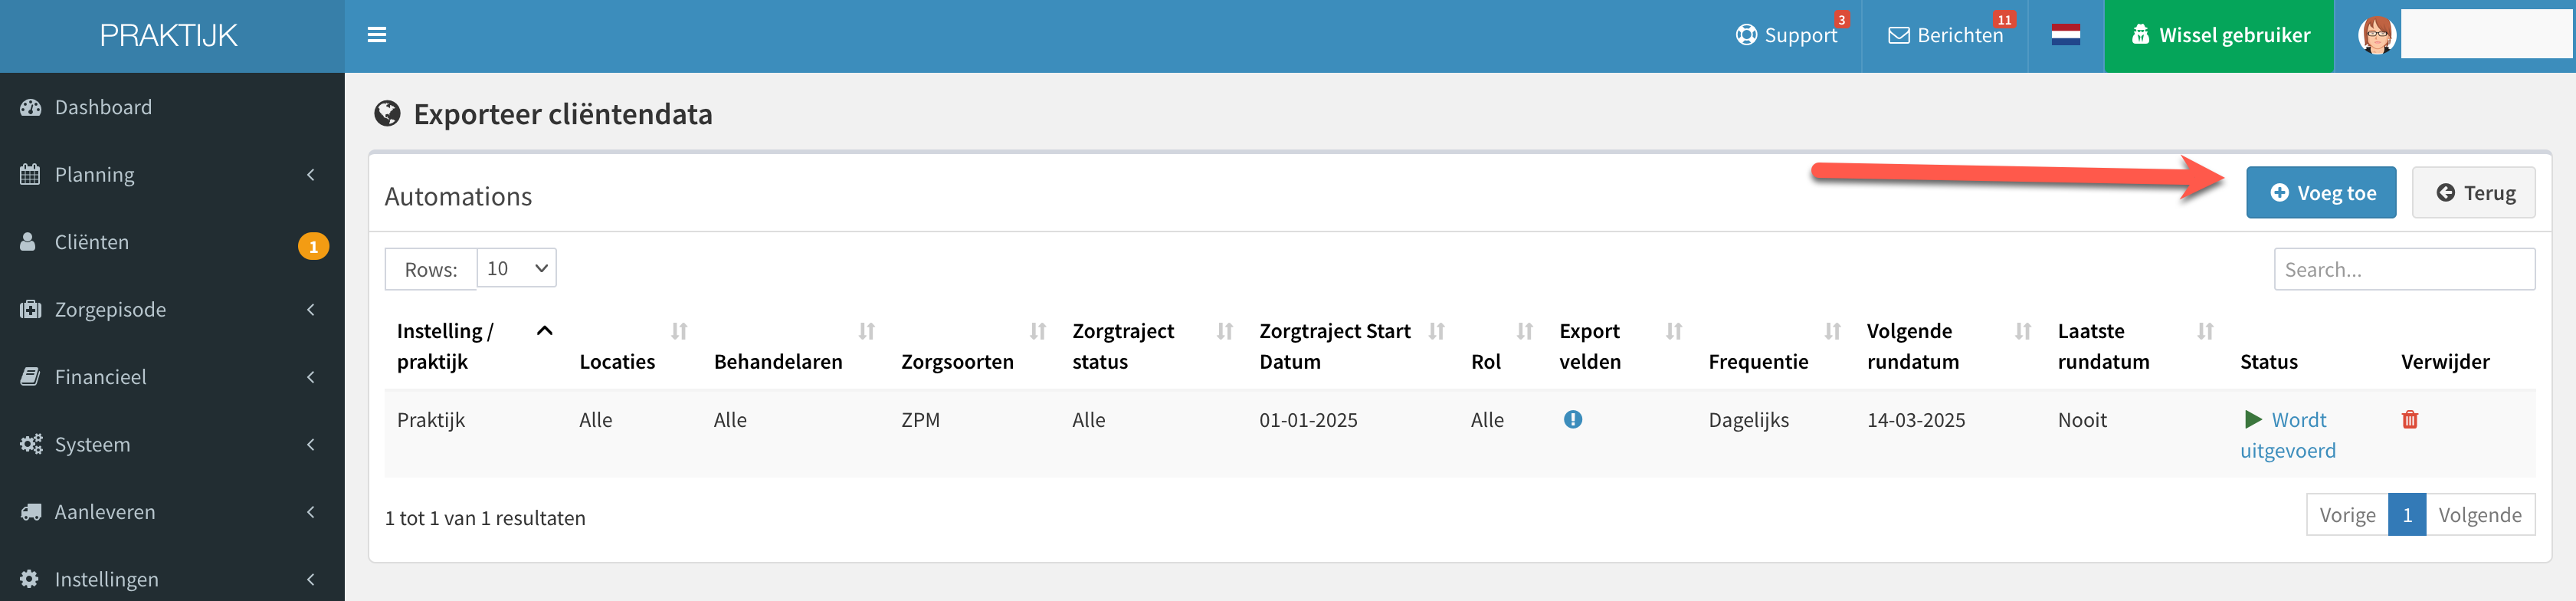The image size is (2576, 601).
Task: Open the Rows count dropdown
Action: (516, 268)
